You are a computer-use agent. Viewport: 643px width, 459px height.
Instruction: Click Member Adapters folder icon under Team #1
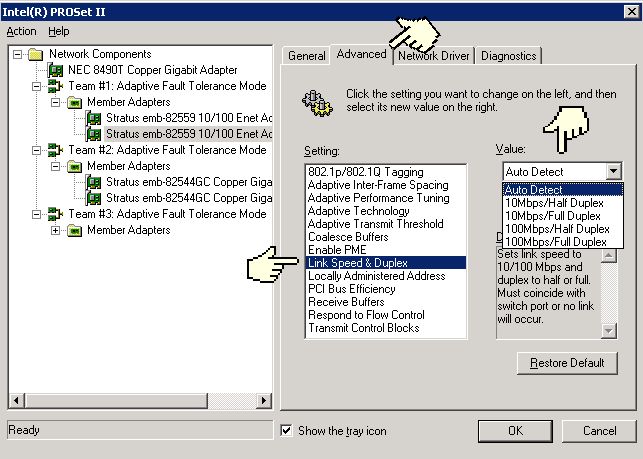[x=74, y=102]
